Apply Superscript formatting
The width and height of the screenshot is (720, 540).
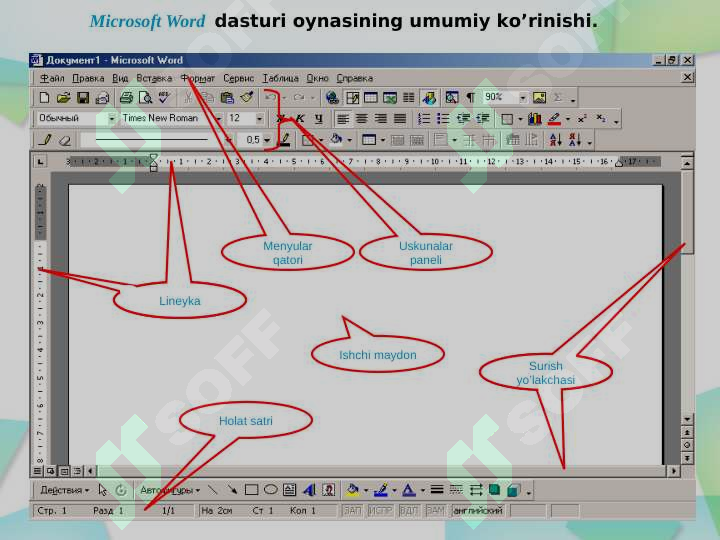tap(582, 119)
